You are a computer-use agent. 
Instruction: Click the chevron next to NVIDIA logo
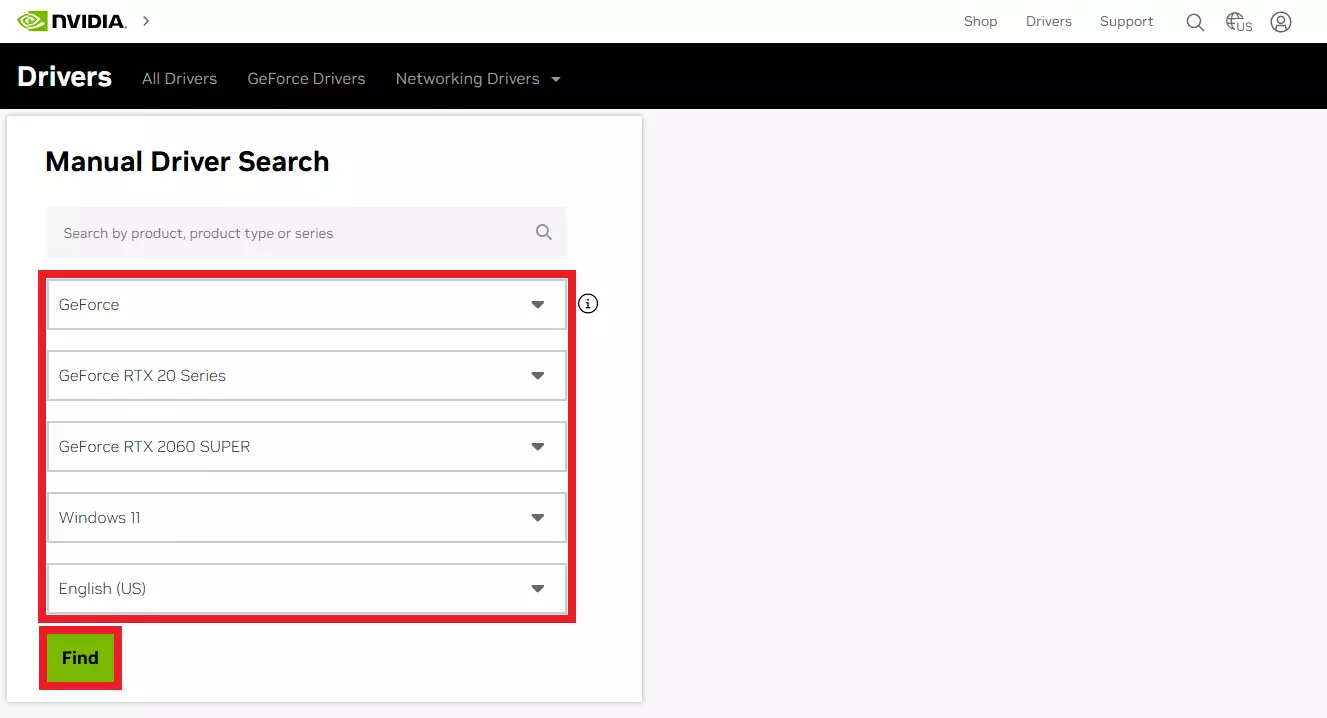click(146, 21)
